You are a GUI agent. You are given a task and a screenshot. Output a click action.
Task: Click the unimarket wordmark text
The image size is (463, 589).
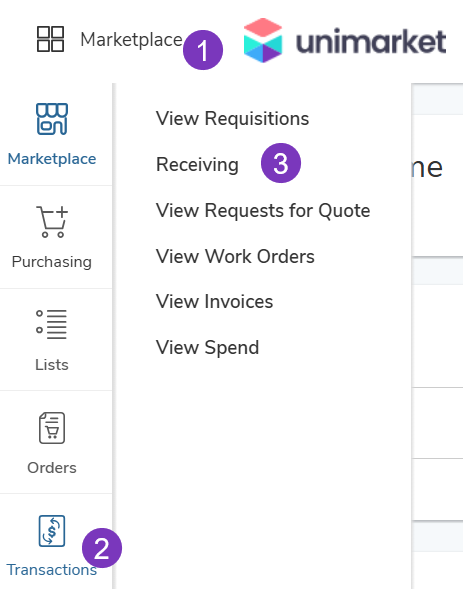371,41
